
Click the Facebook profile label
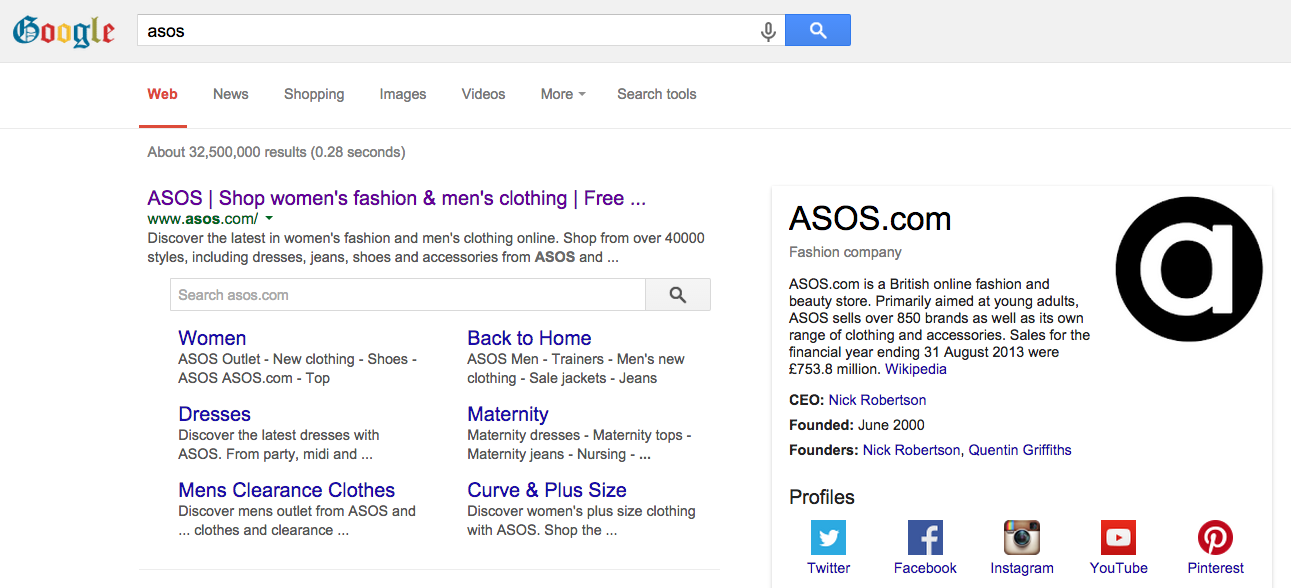(926, 568)
